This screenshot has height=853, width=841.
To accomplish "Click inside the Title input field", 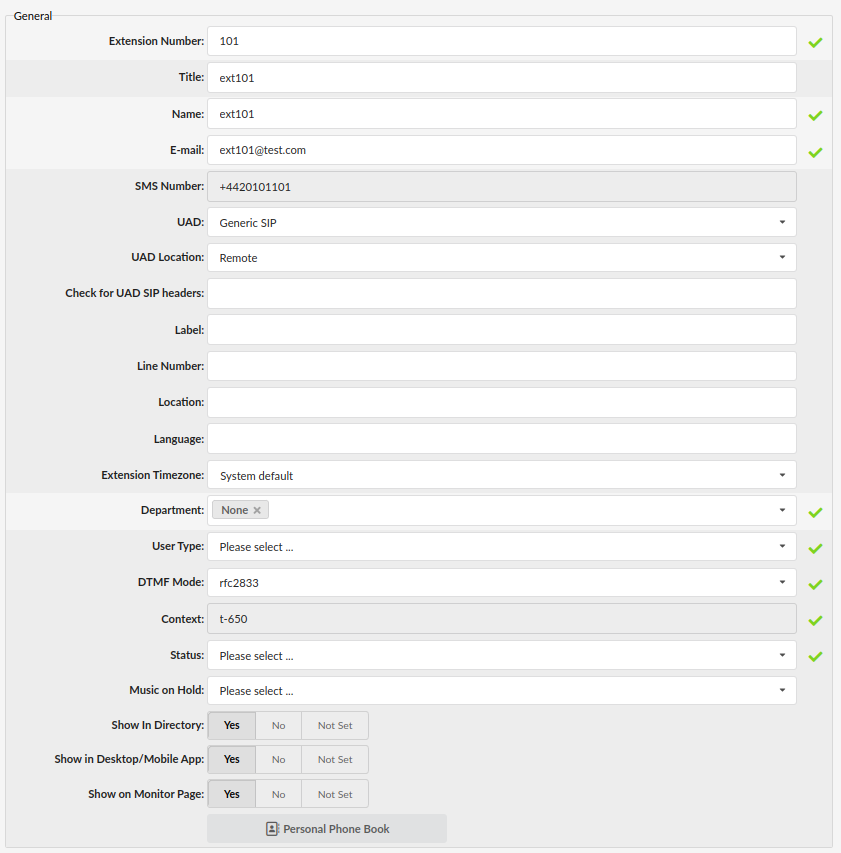I will pyautogui.click(x=500, y=77).
